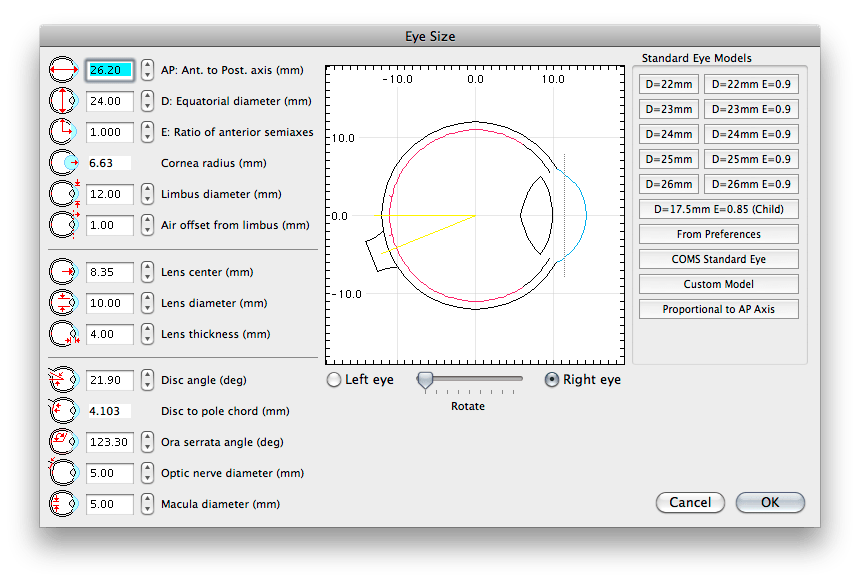The image size is (860, 582).
Task: Click the Equatorial diameter 24.00 field
Action: tap(110, 101)
